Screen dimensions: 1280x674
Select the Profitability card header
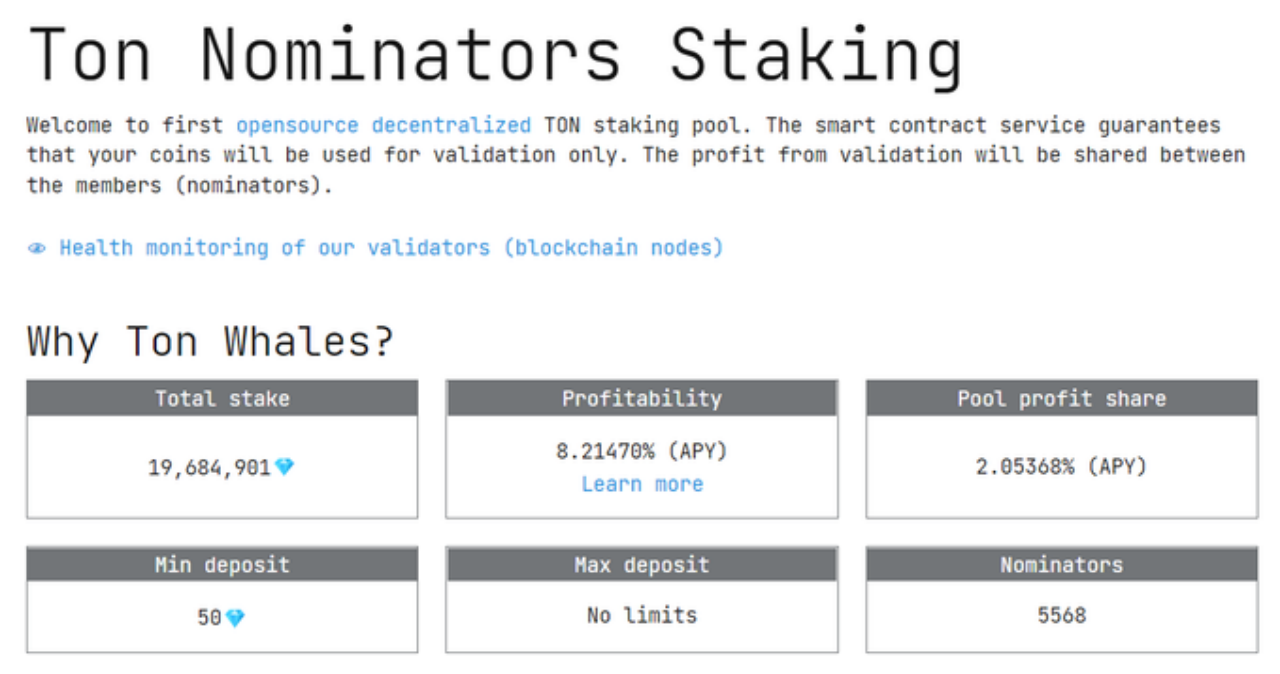click(x=642, y=398)
